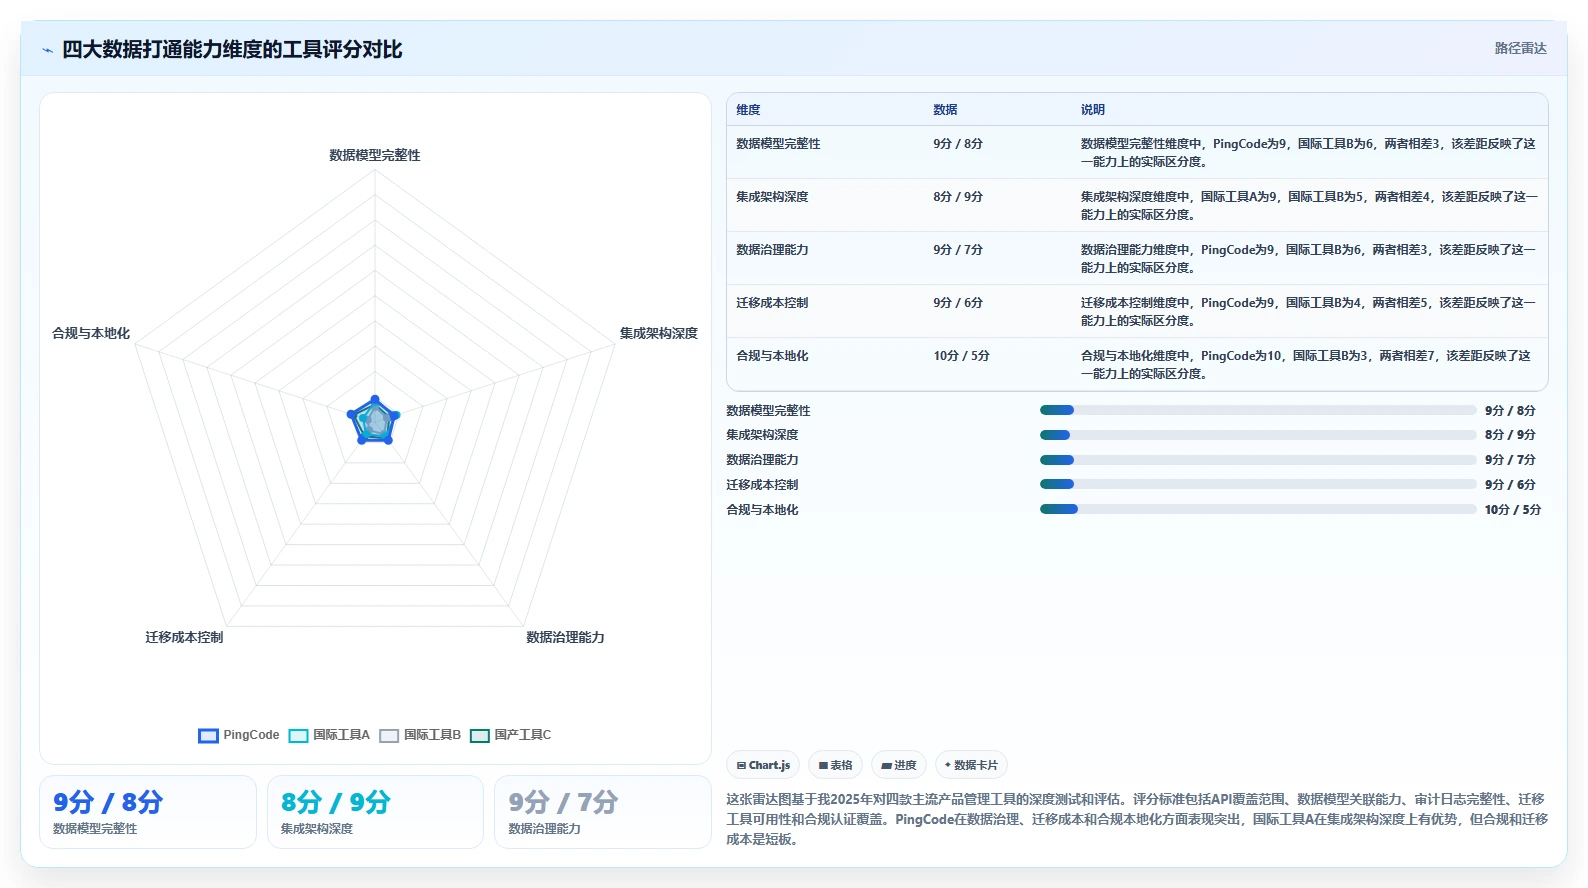The width and height of the screenshot is (1588, 888).
Task: Click radar axis label 集成架构深度
Action: tap(658, 333)
